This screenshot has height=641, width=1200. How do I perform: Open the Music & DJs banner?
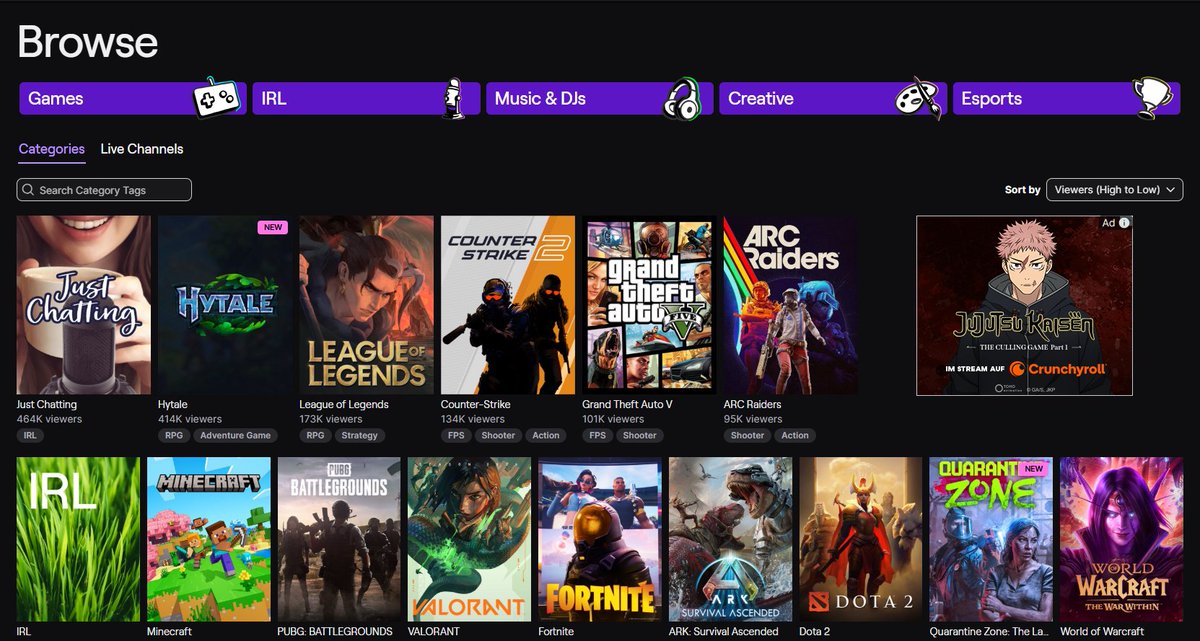point(599,99)
